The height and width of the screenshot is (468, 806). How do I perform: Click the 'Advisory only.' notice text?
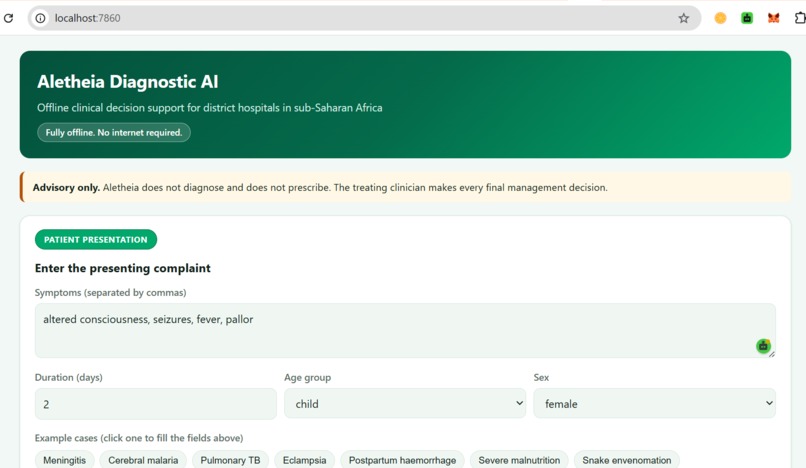(x=66, y=188)
